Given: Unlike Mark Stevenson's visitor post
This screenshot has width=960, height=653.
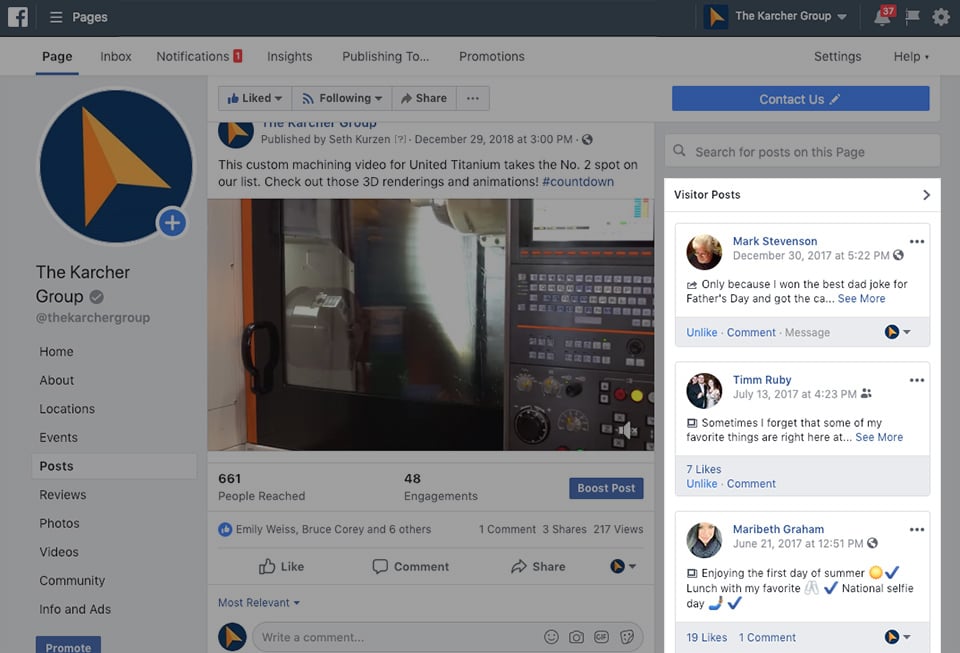Looking at the screenshot, I should coord(699,332).
